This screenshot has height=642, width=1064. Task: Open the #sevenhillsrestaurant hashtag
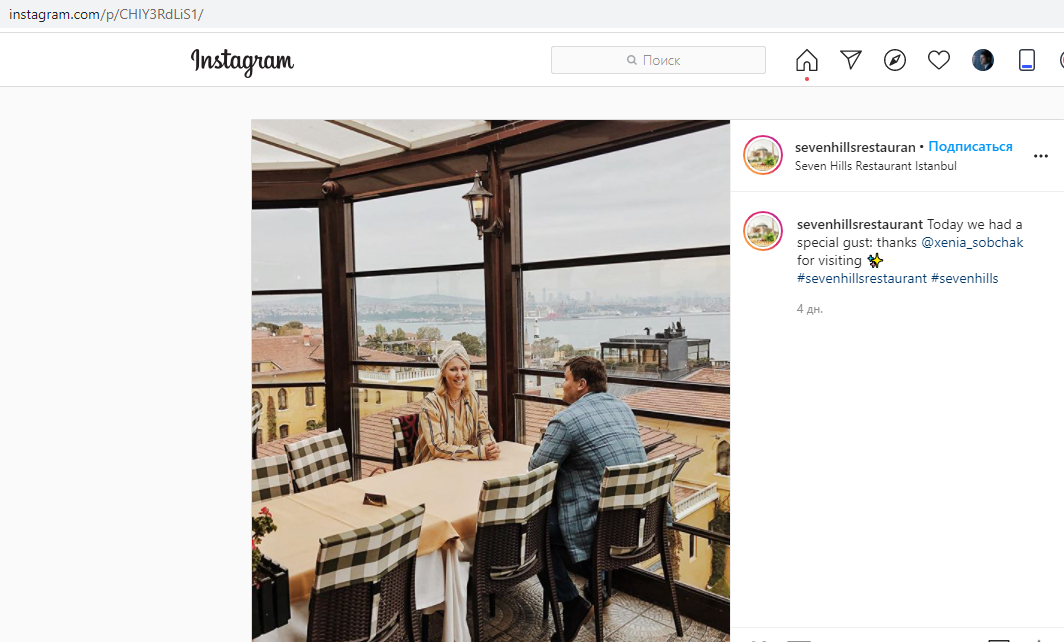pyautogui.click(x=861, y=279)
